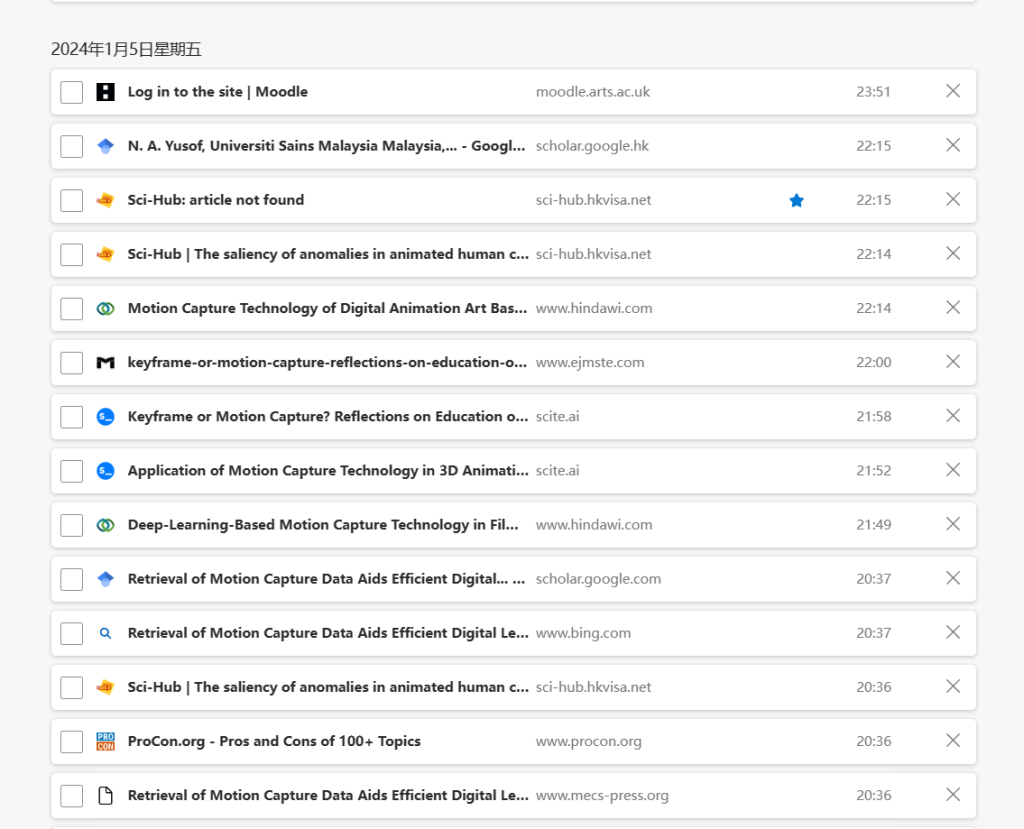Select the checkbox for N. A. Yusof Google Scholar

click(72, 146)
